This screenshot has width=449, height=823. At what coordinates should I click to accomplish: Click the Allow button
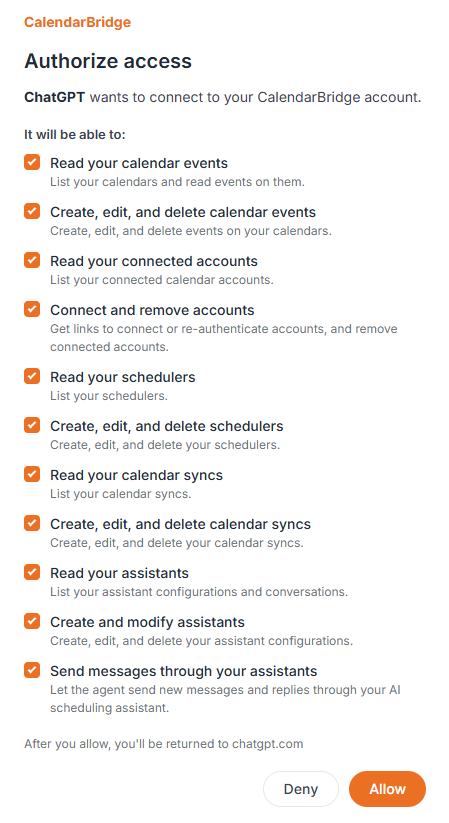click(387, 789)
